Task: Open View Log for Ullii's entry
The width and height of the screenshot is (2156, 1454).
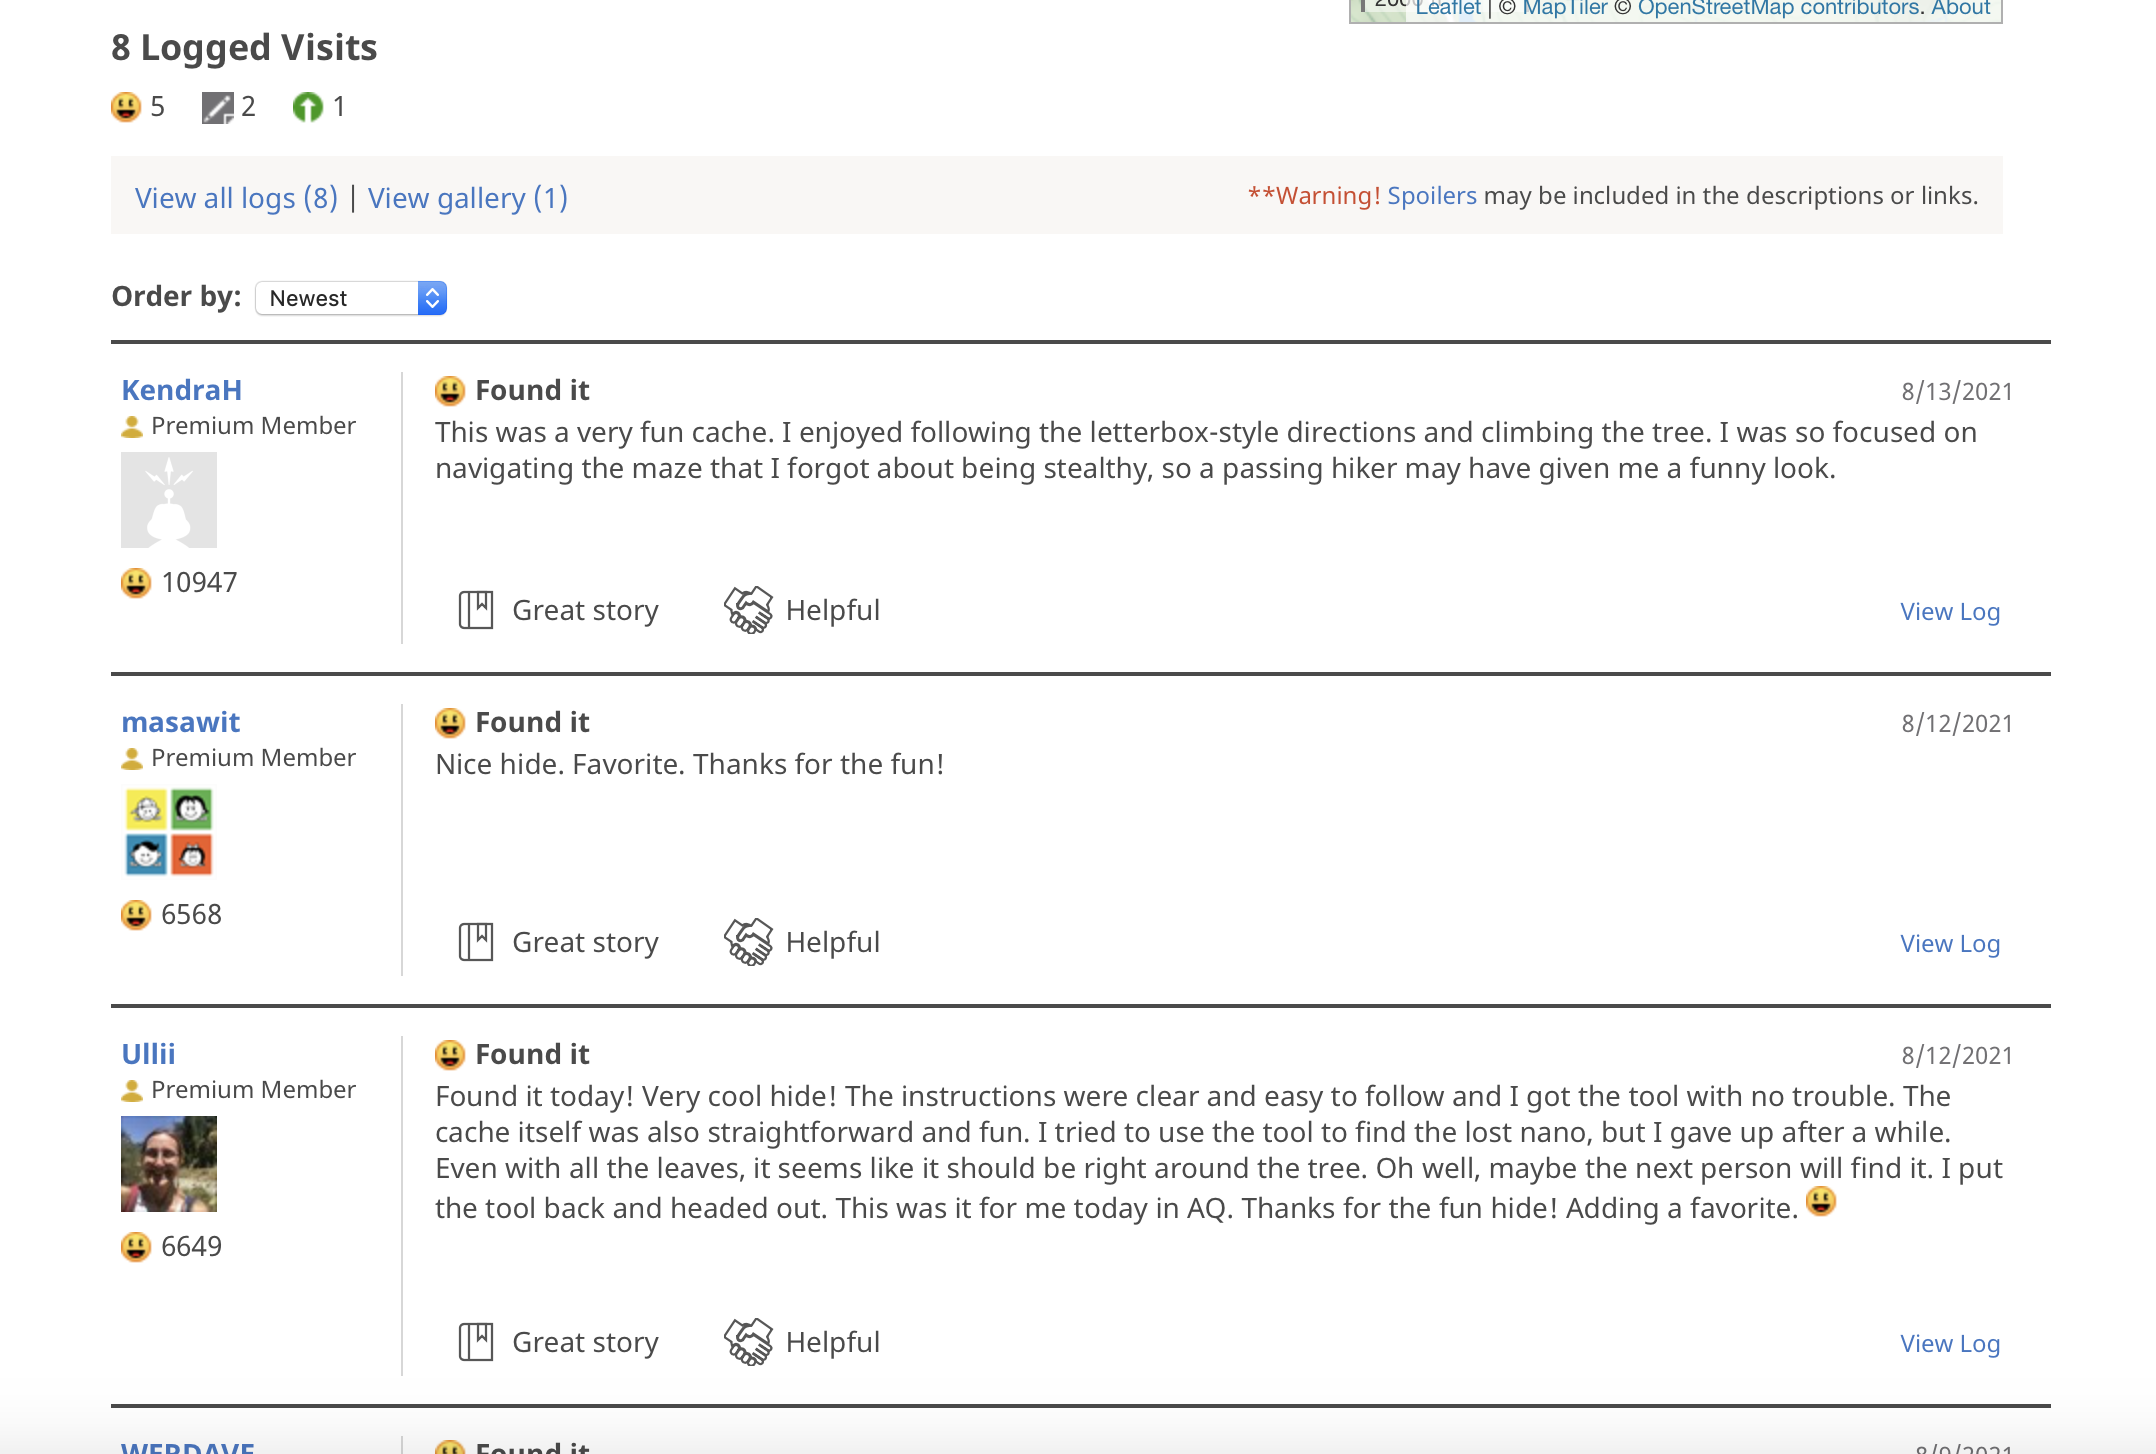Action: pos(1949,1344)
